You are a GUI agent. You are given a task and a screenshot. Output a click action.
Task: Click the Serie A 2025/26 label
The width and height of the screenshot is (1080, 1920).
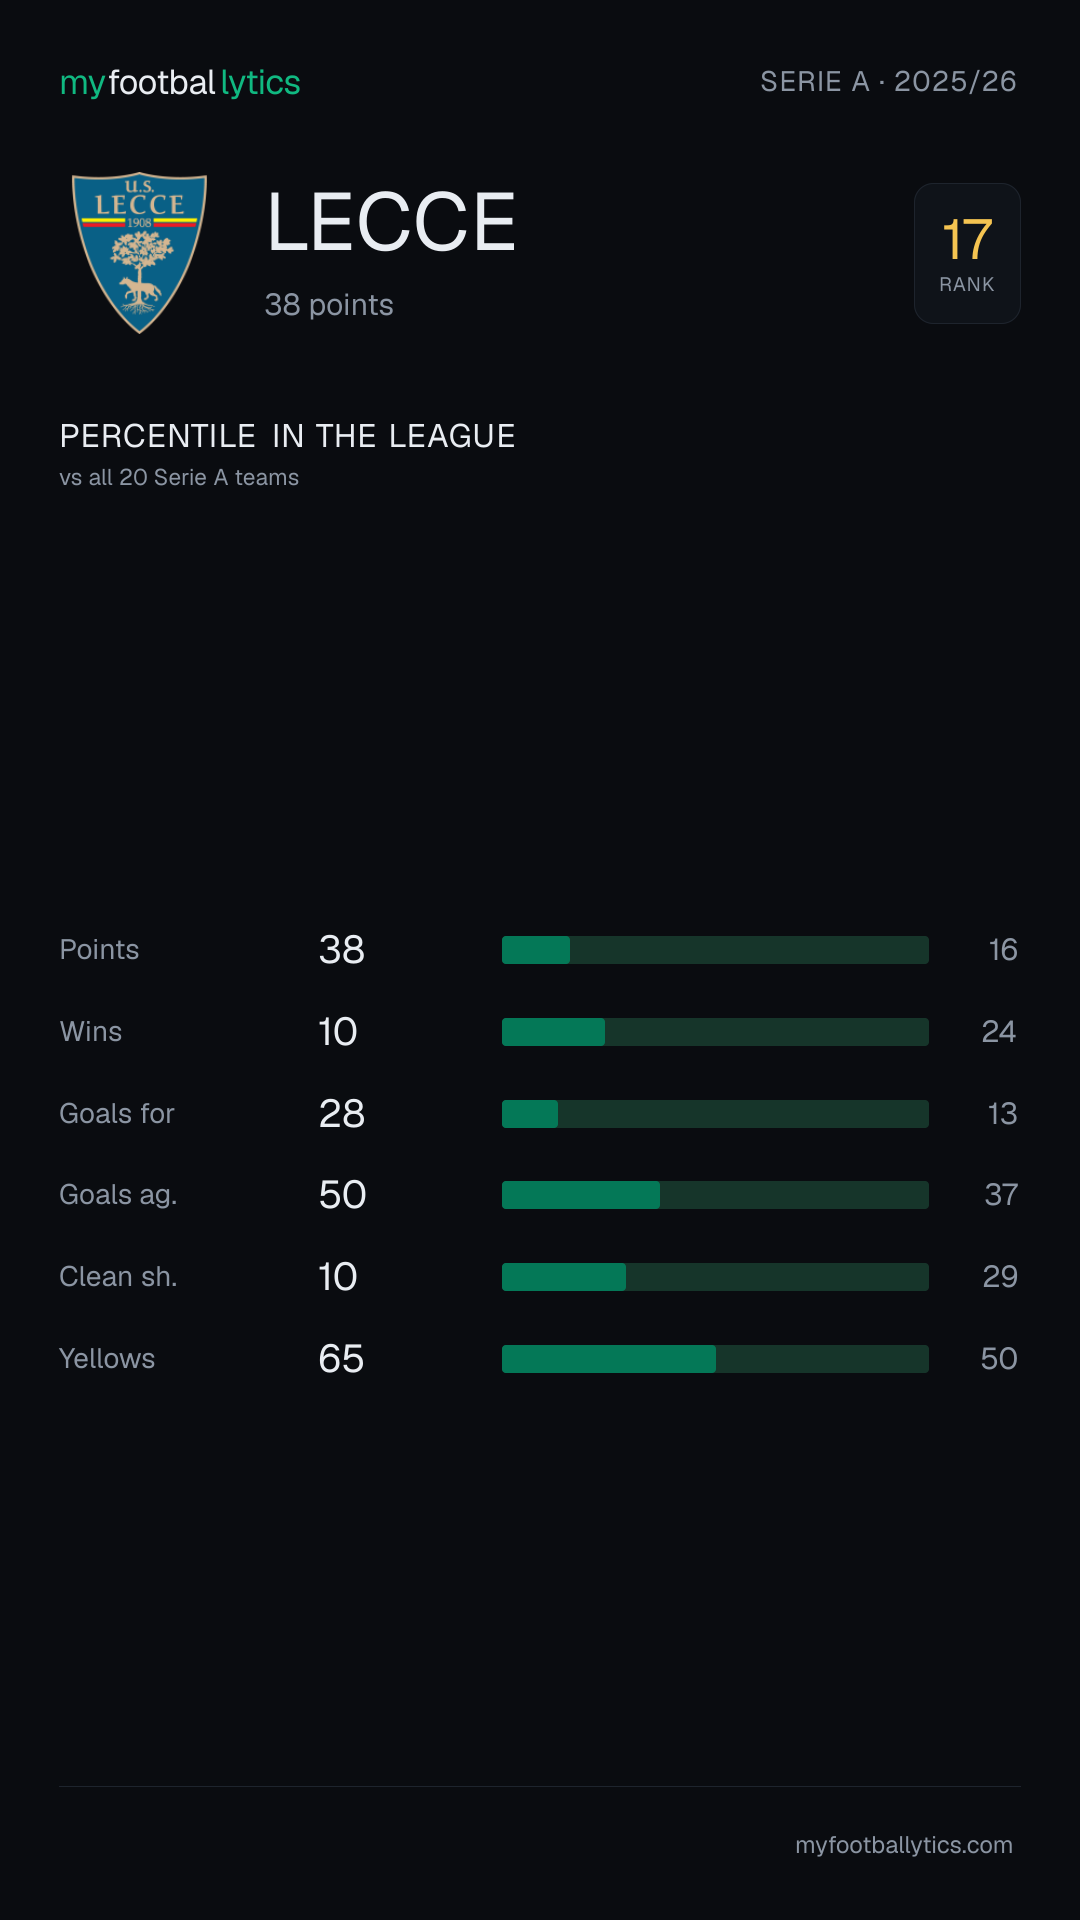pyautogui.click(x=888, y=81)
